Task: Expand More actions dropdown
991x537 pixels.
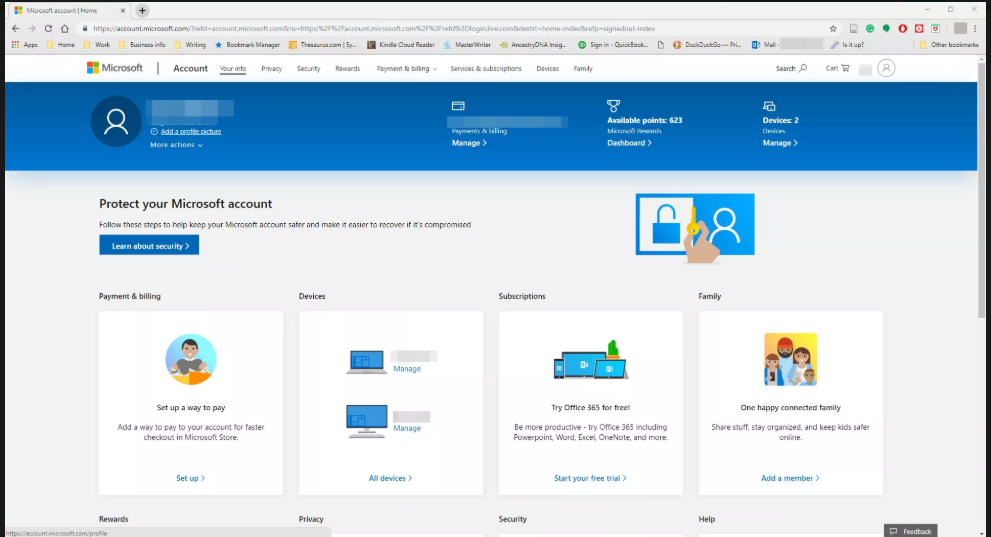Action: pyautogui.click(x=176, y=145)
